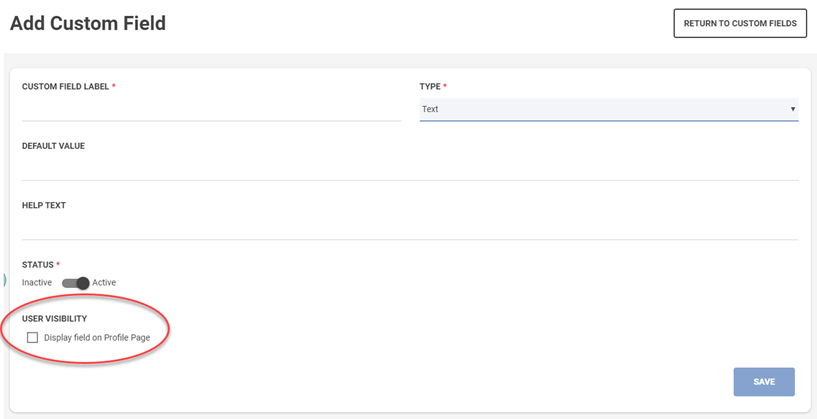Screen dimensions: 817x419
Task: Click the Display field on Profile Page text
Action: pyautogui.click(x=97, y=338)
